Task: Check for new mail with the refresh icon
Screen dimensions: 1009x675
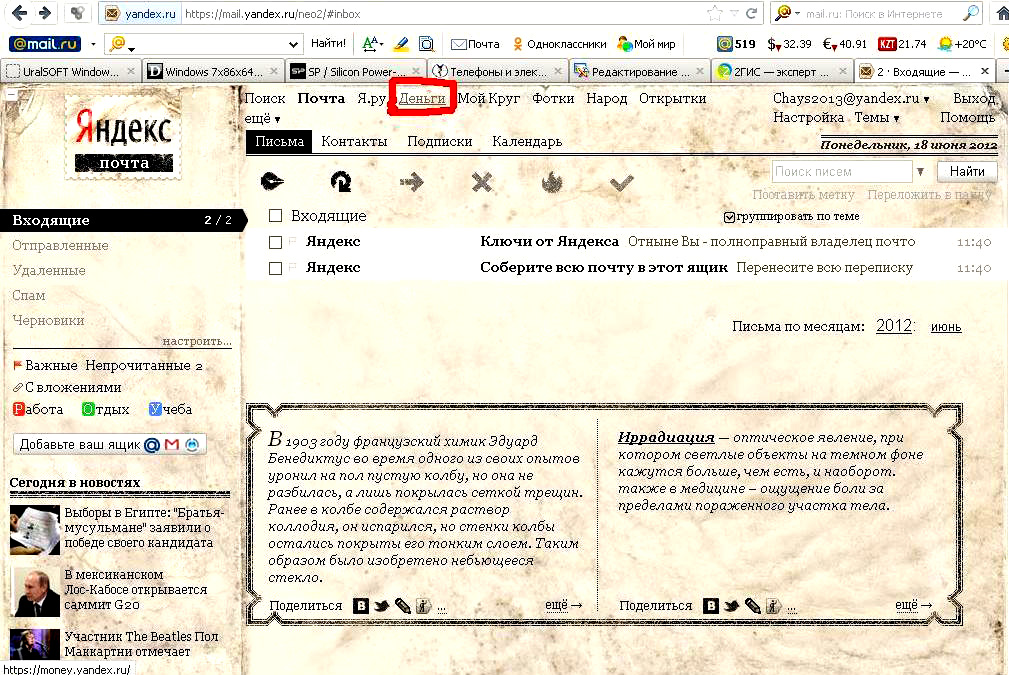Action: pyautogui.click(x=340, y=182)
